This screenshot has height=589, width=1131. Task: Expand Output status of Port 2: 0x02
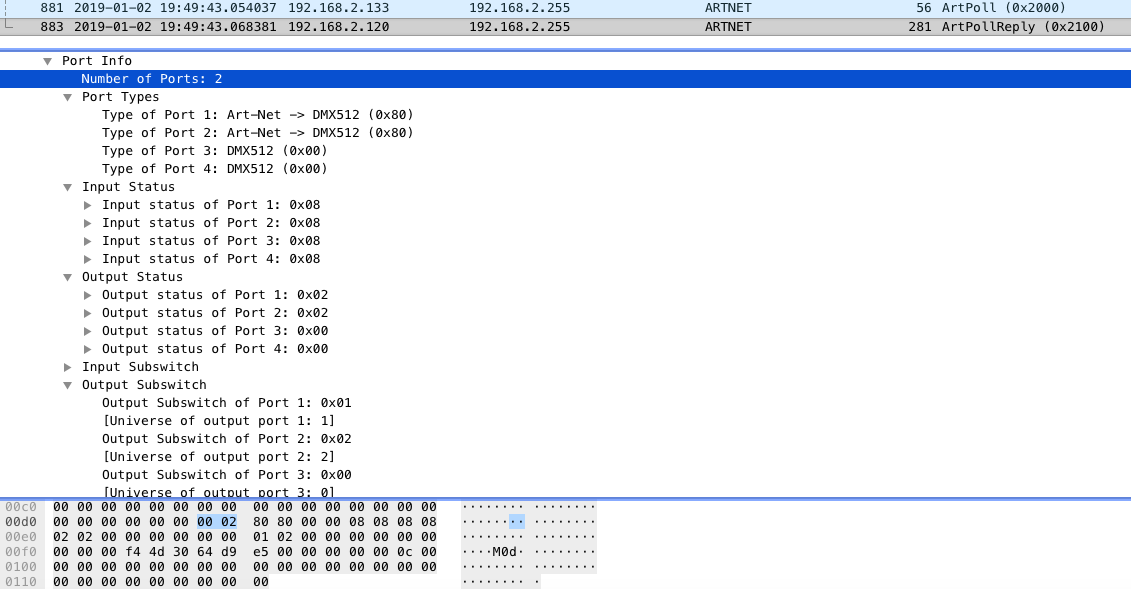tap(88, 312)
